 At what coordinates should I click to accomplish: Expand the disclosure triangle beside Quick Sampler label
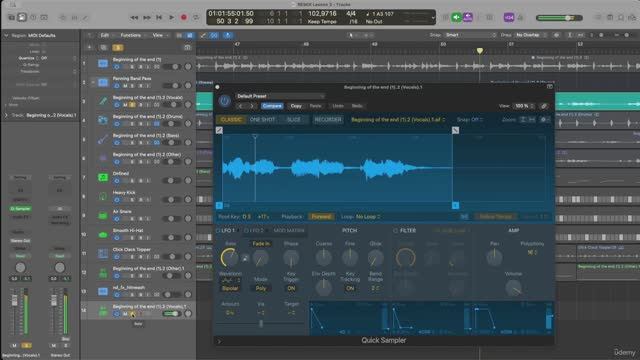(219, 341)
